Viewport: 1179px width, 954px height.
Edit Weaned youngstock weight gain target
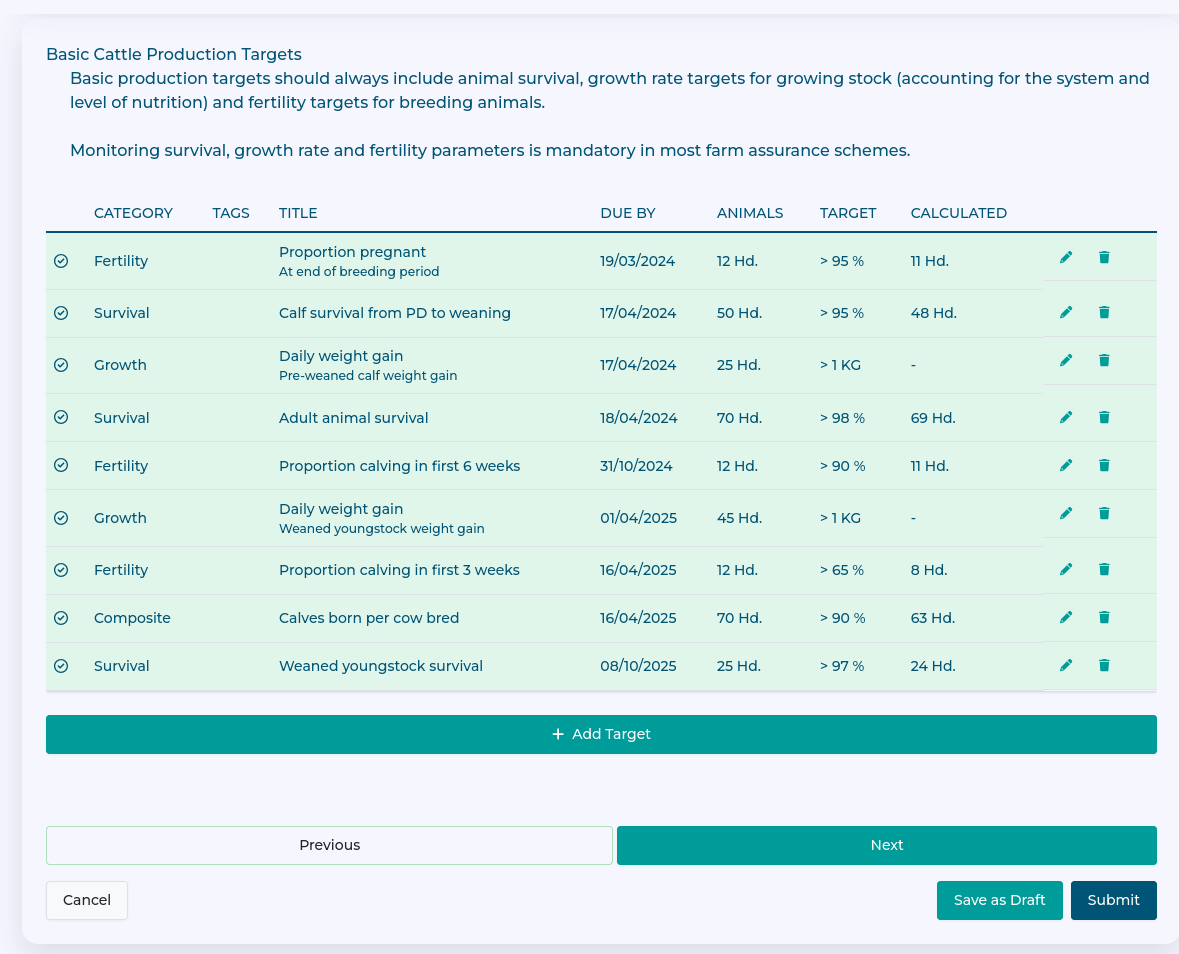pyautogui.click(x=1066, y=514)
